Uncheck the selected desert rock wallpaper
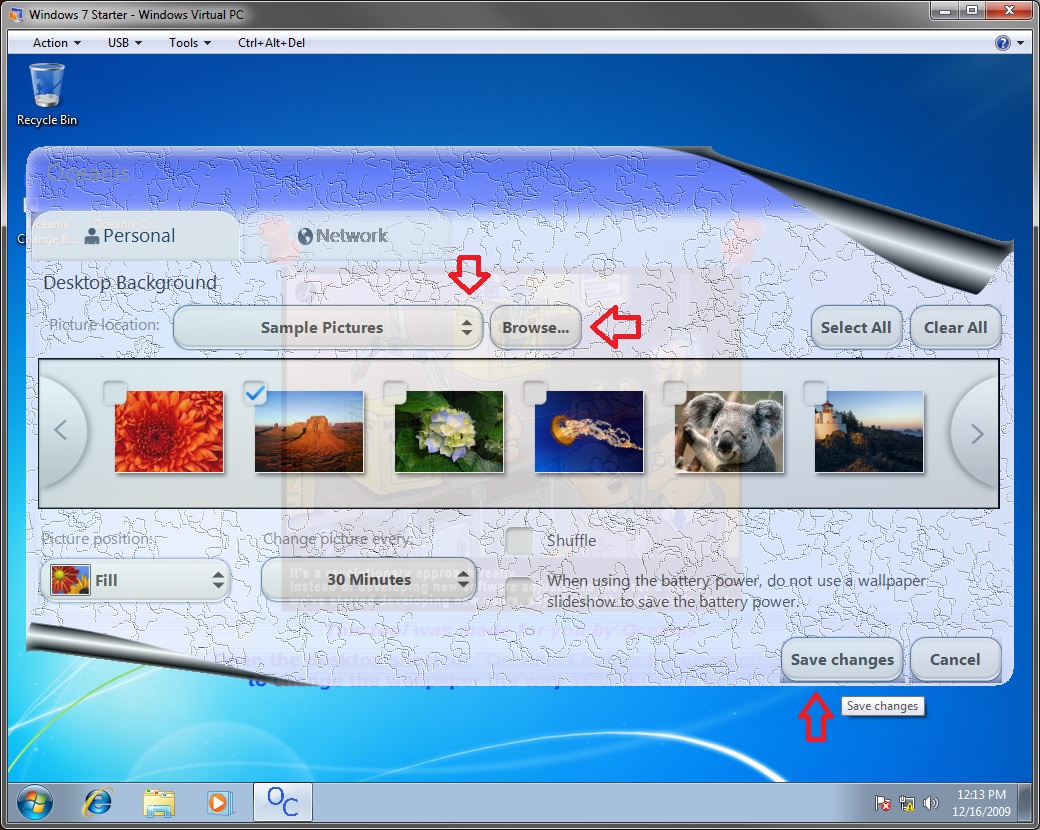The width and height of the screenshot is (1040, 830). point(255,394)
